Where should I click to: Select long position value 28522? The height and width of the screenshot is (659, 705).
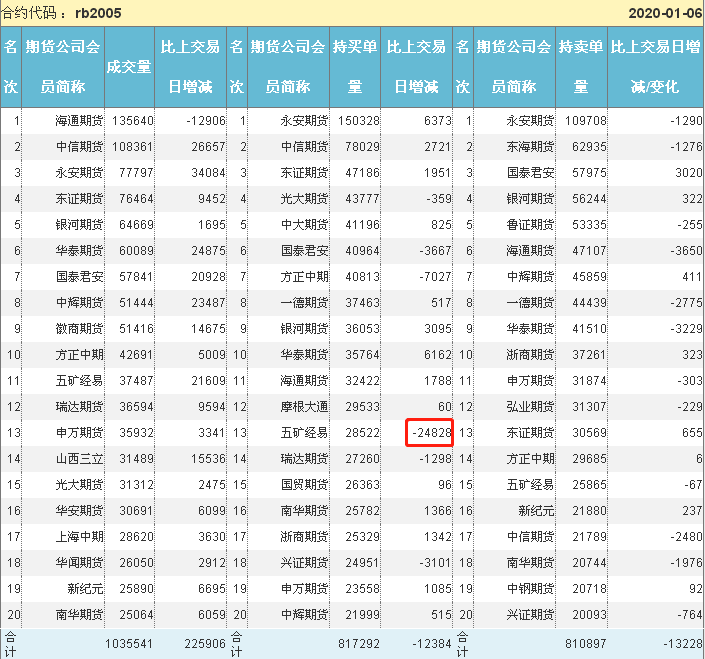click(362, 433)
